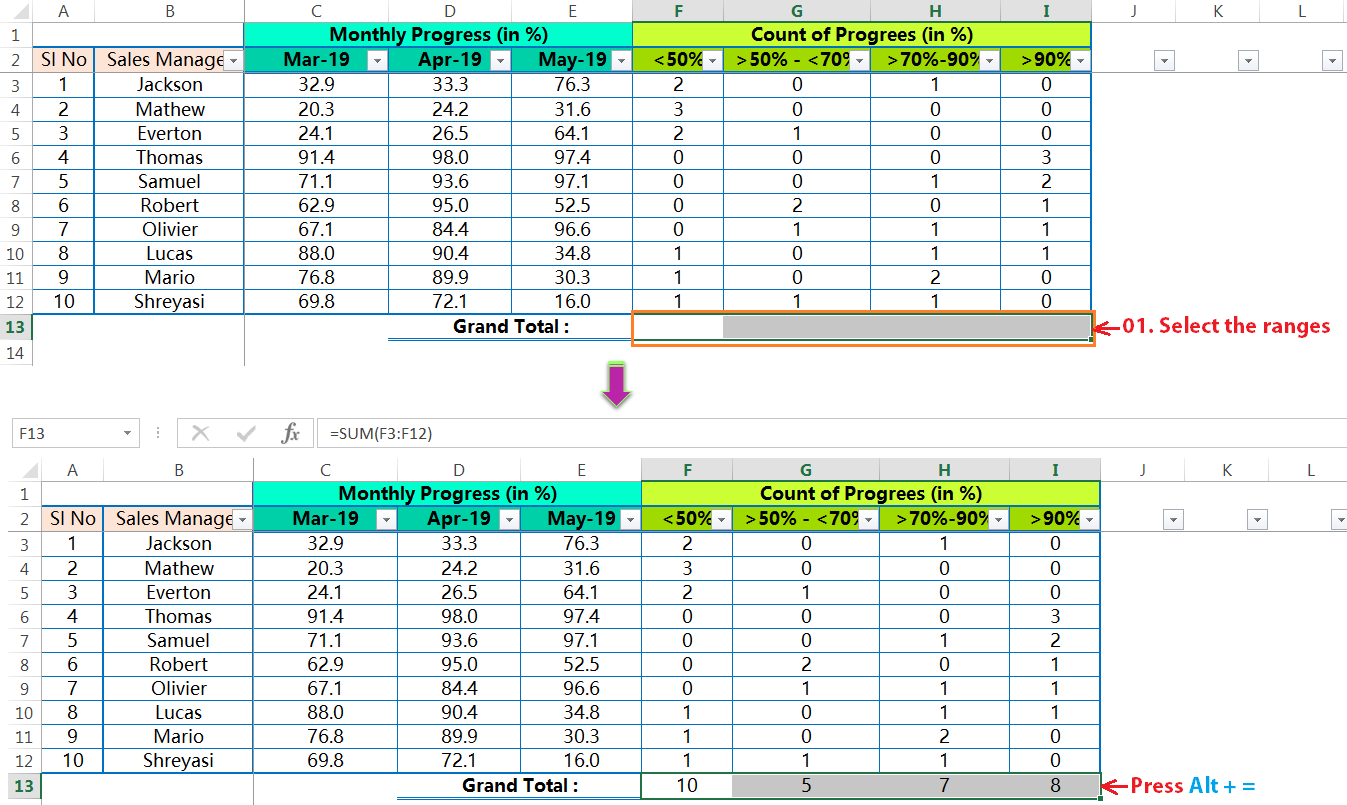The height and width of the screenshot is (805, 1347).
Task: Select row header 14 in the upper sheet
Action: 16,352
